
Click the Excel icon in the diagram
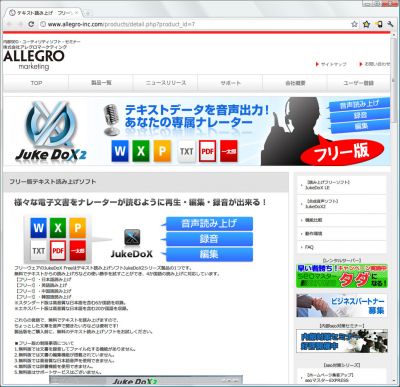[58, 228]
